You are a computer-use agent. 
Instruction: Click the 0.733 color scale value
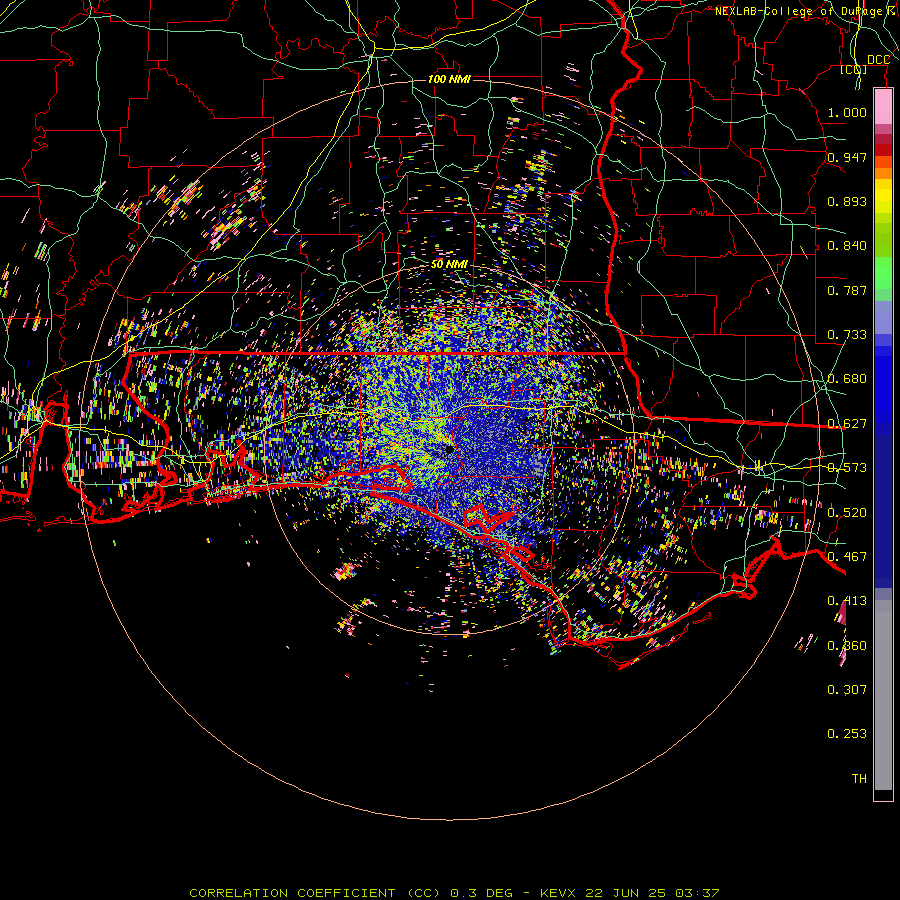point(847,335)
